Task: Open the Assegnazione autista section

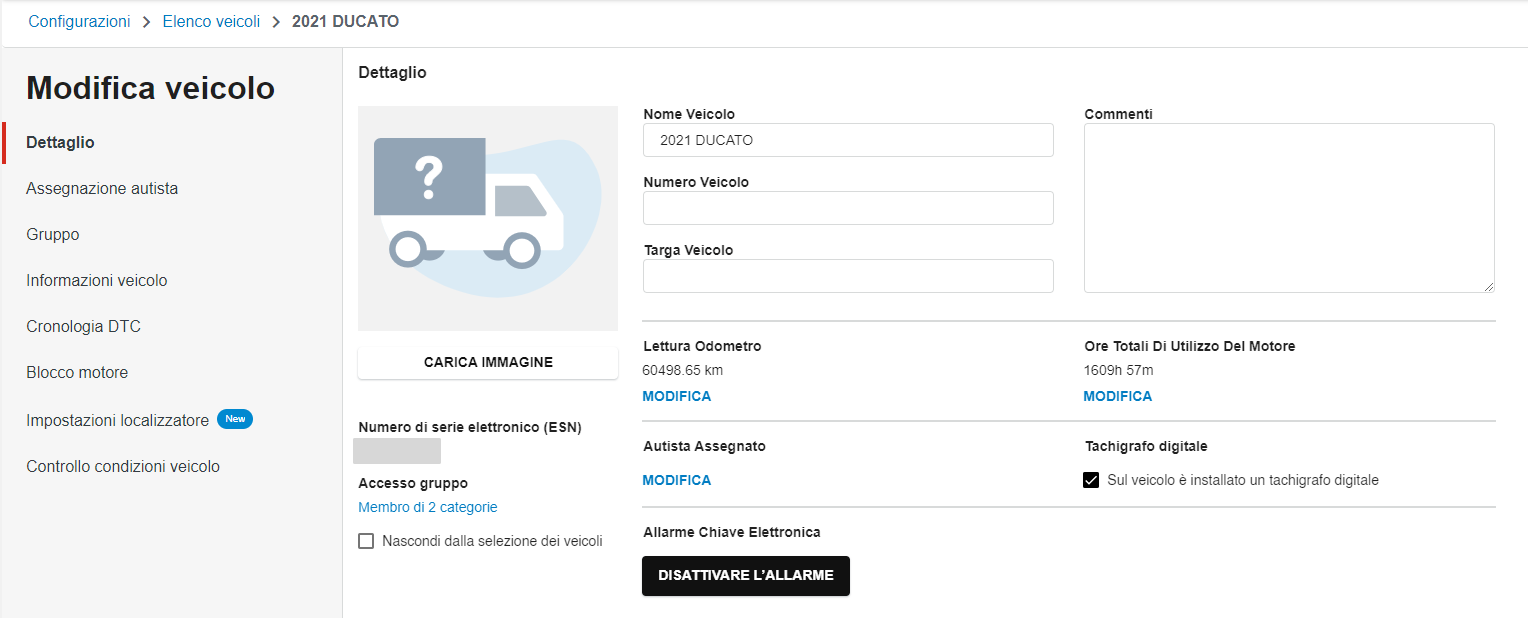Action: click(102, 189)
